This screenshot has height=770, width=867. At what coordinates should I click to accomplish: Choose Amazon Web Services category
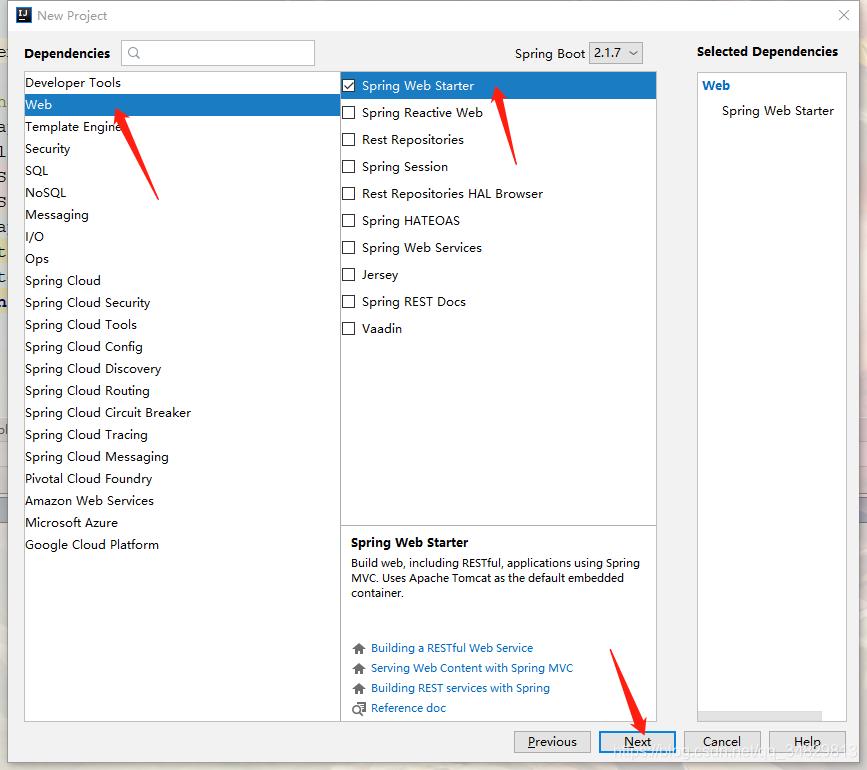[182, 501]
